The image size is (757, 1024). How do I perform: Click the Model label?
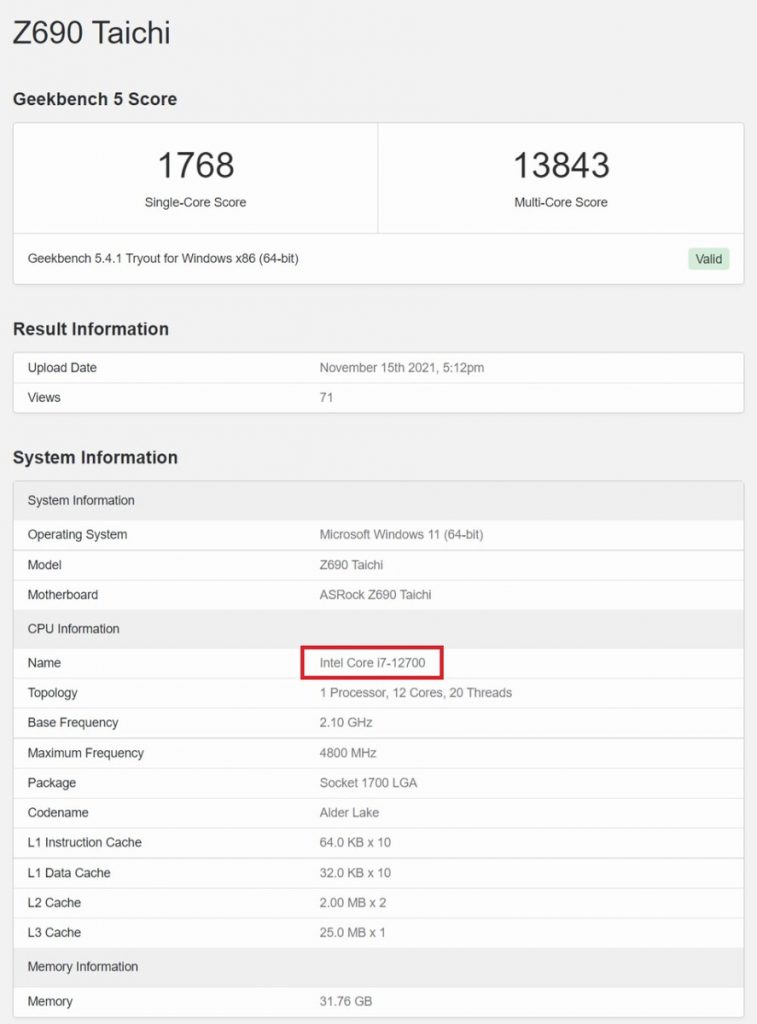tap(44, 565)
